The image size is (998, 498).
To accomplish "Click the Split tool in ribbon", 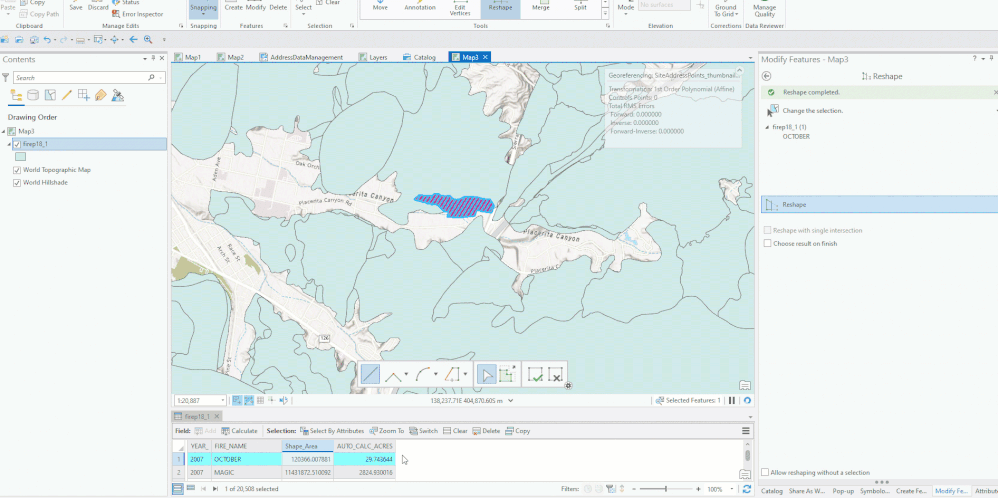I will click(x=581, y=7).
